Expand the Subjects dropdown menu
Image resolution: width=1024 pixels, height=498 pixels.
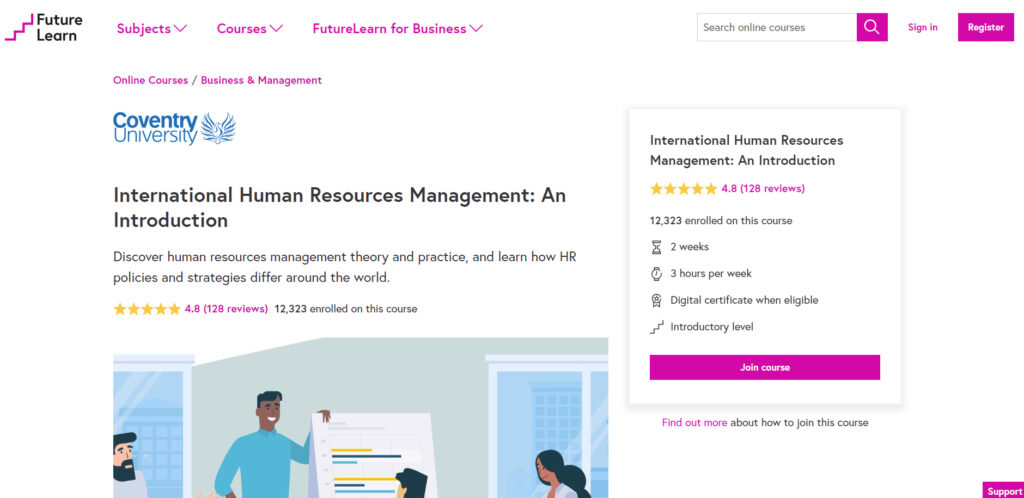(x=152, y=29)
